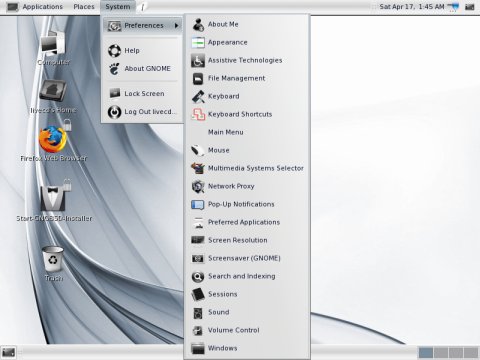The height and width of the screenshot is (360, 480).
Task: Click the Network Proxy label
Action: click(231, 186)
